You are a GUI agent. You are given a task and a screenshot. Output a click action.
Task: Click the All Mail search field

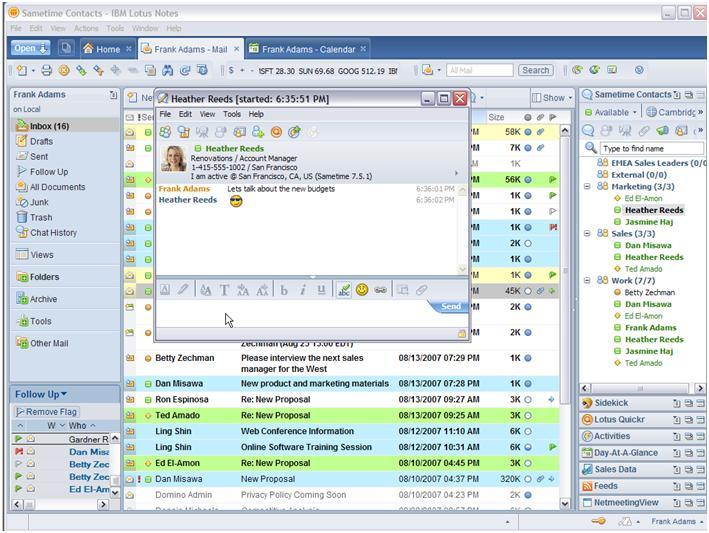(x=480, y=71)
